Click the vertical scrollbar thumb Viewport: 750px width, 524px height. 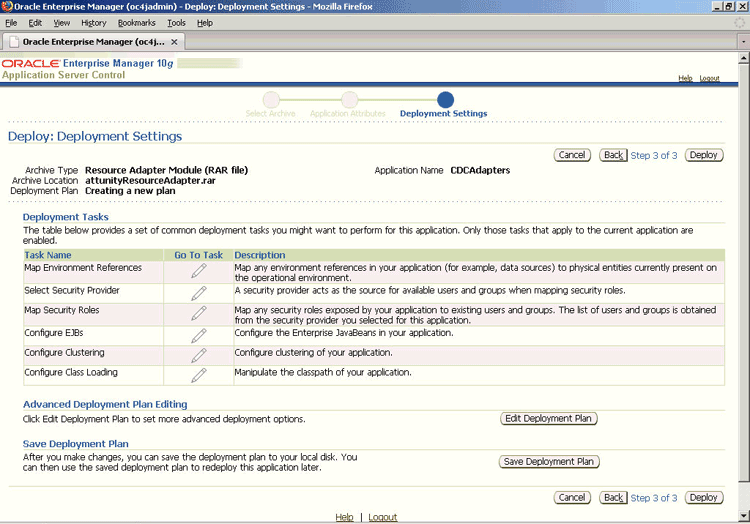[x=743, y=273]
